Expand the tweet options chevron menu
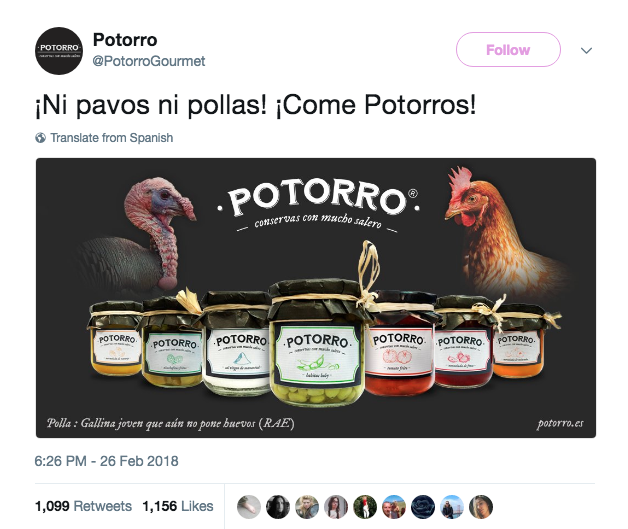Image resolution: width=628 pixels, height=529 pixels. coord(586,50)
